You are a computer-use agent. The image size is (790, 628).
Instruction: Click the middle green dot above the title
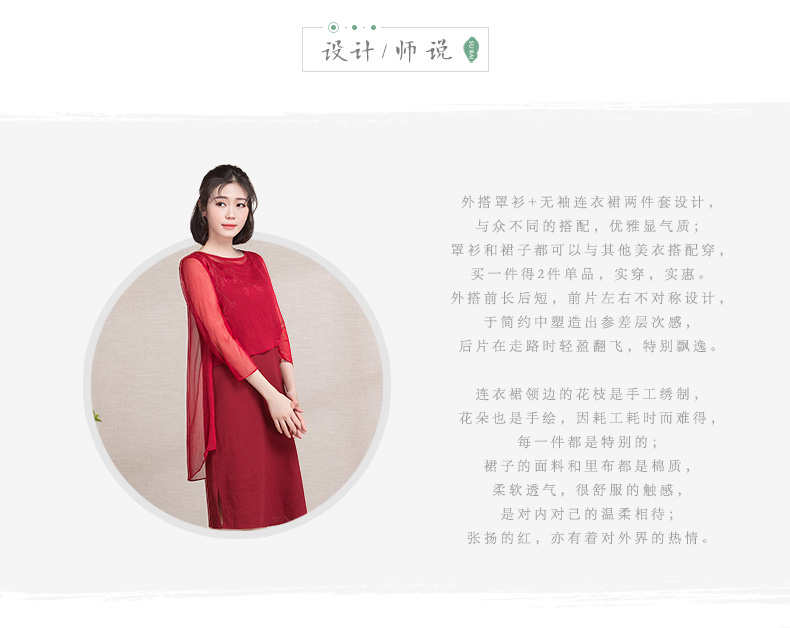(355, 28)
